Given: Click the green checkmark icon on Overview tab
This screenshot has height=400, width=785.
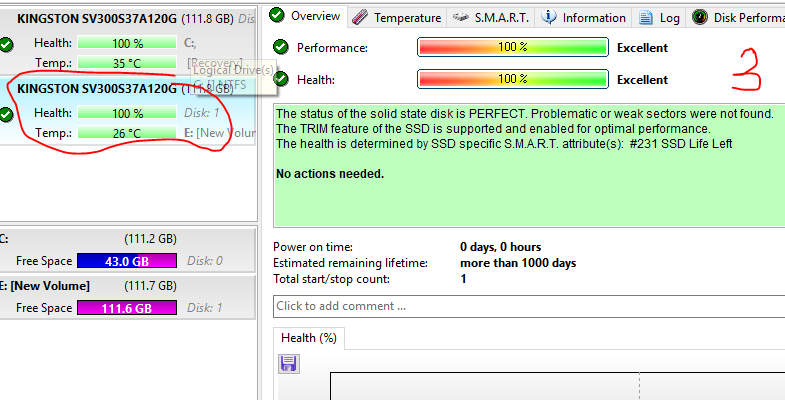Looking at the screenshot, I should (277, 15).
